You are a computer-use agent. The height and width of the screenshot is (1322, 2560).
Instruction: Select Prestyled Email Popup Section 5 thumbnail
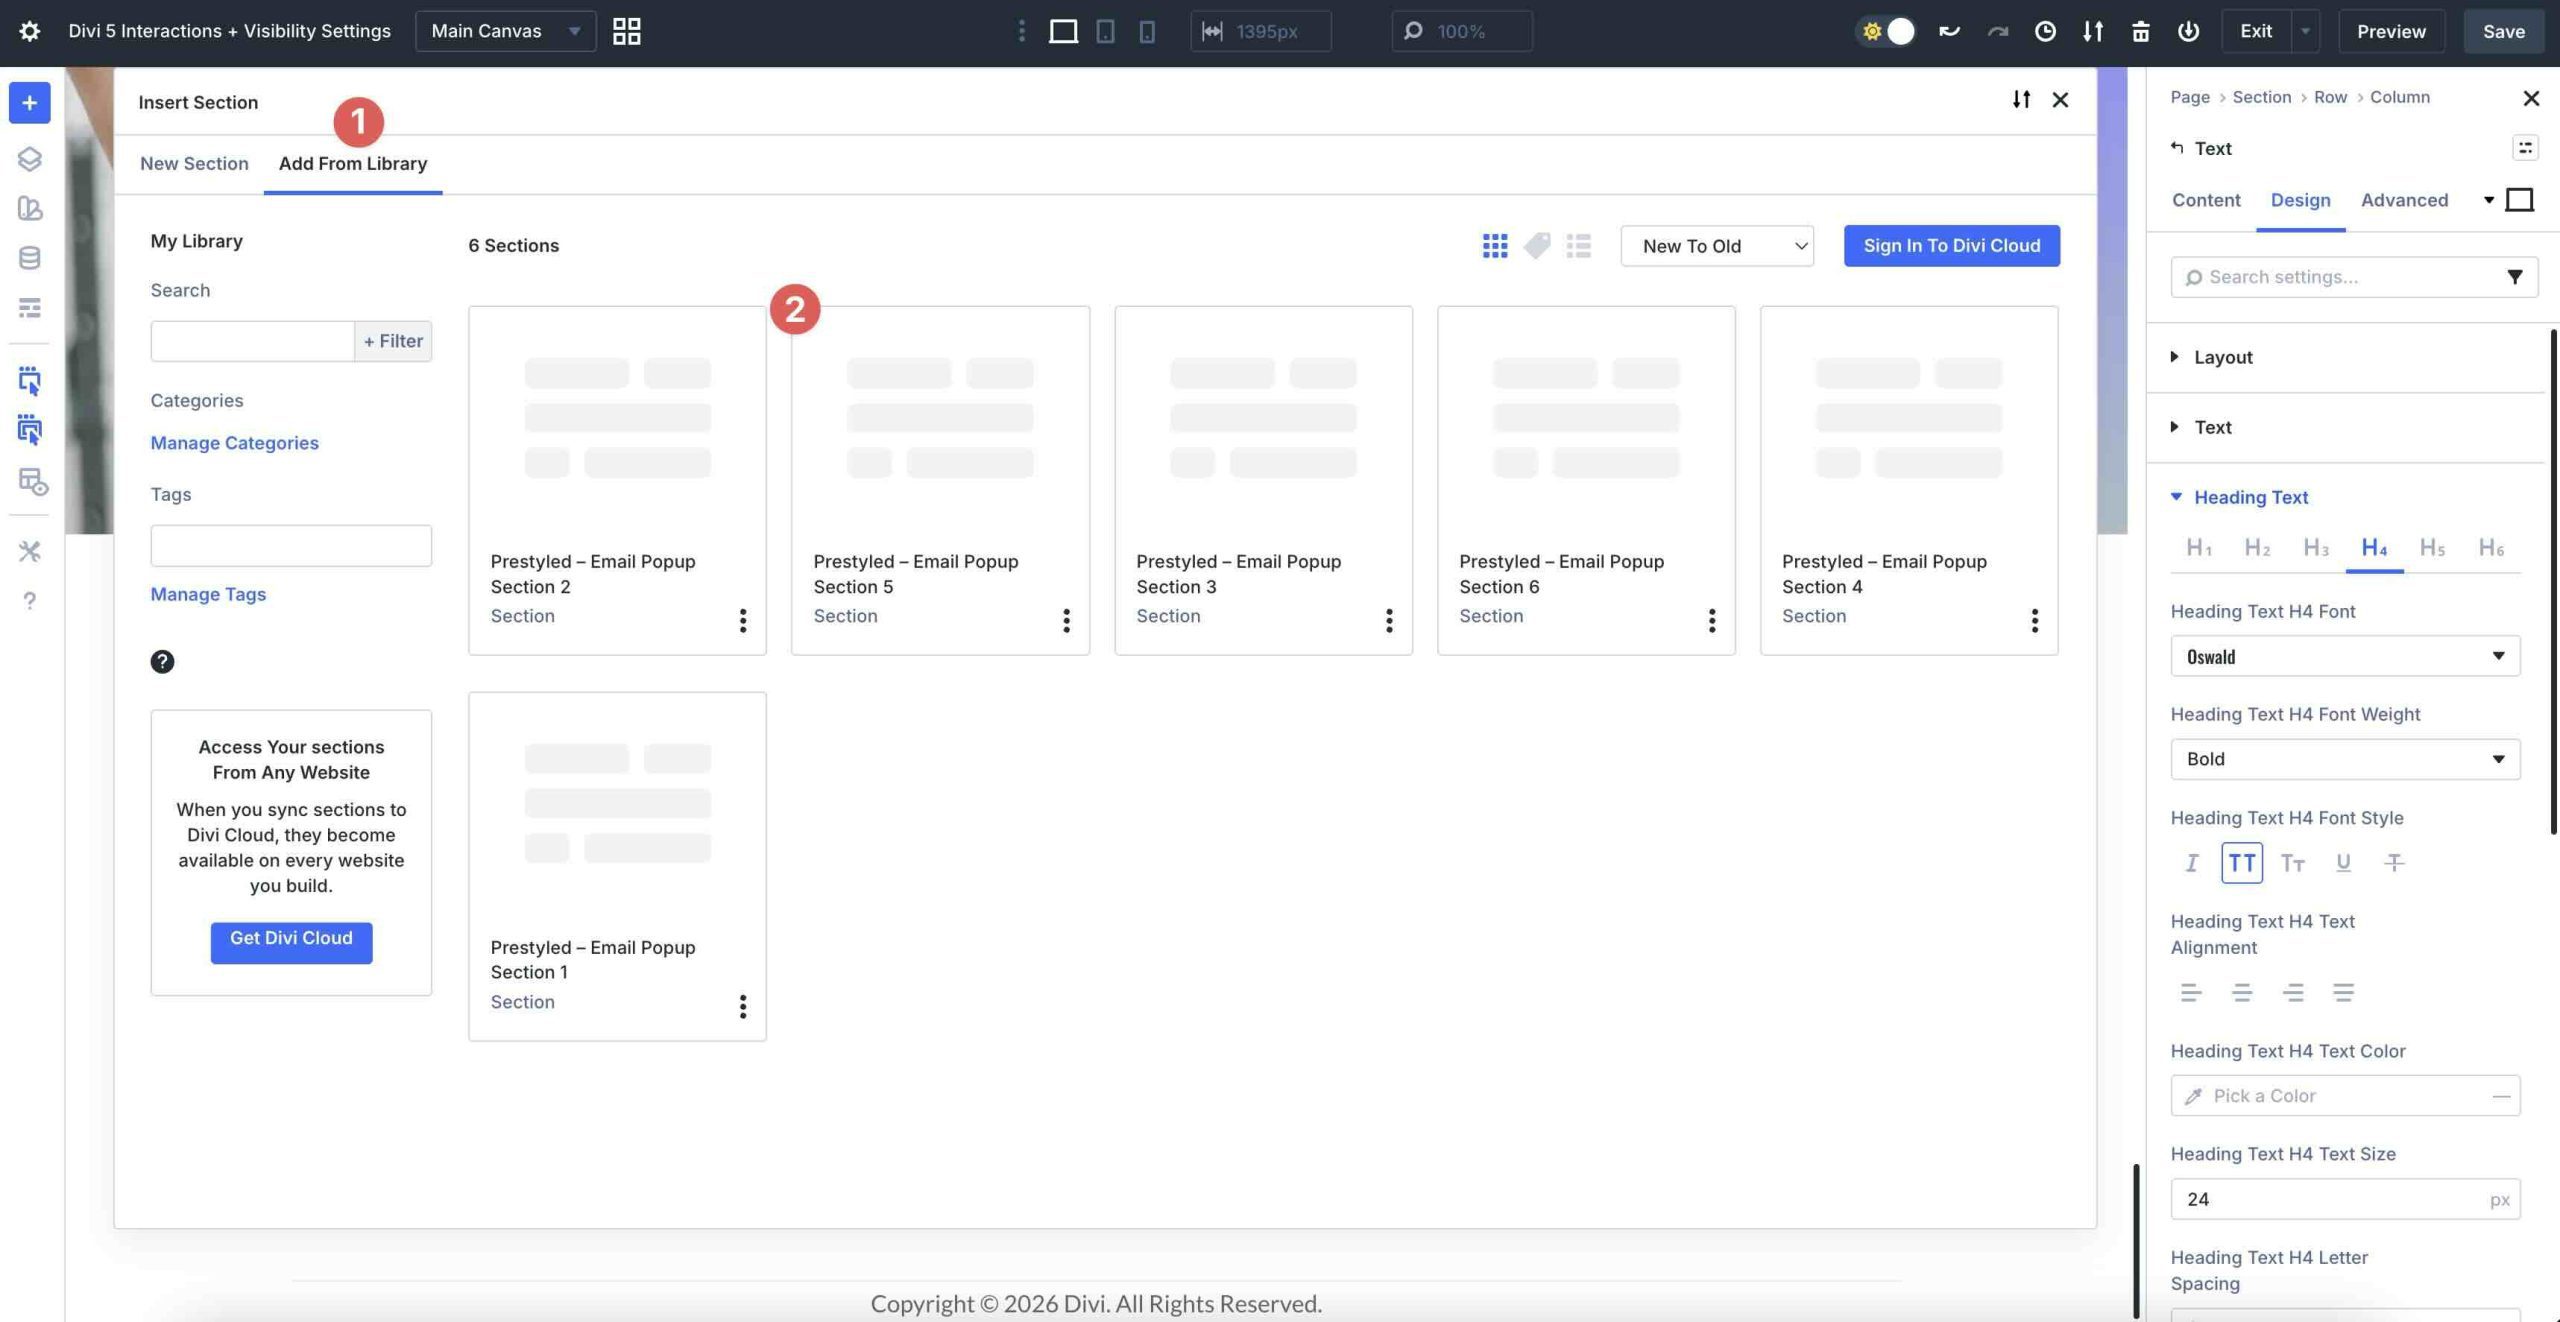click(x=939, y=420)
